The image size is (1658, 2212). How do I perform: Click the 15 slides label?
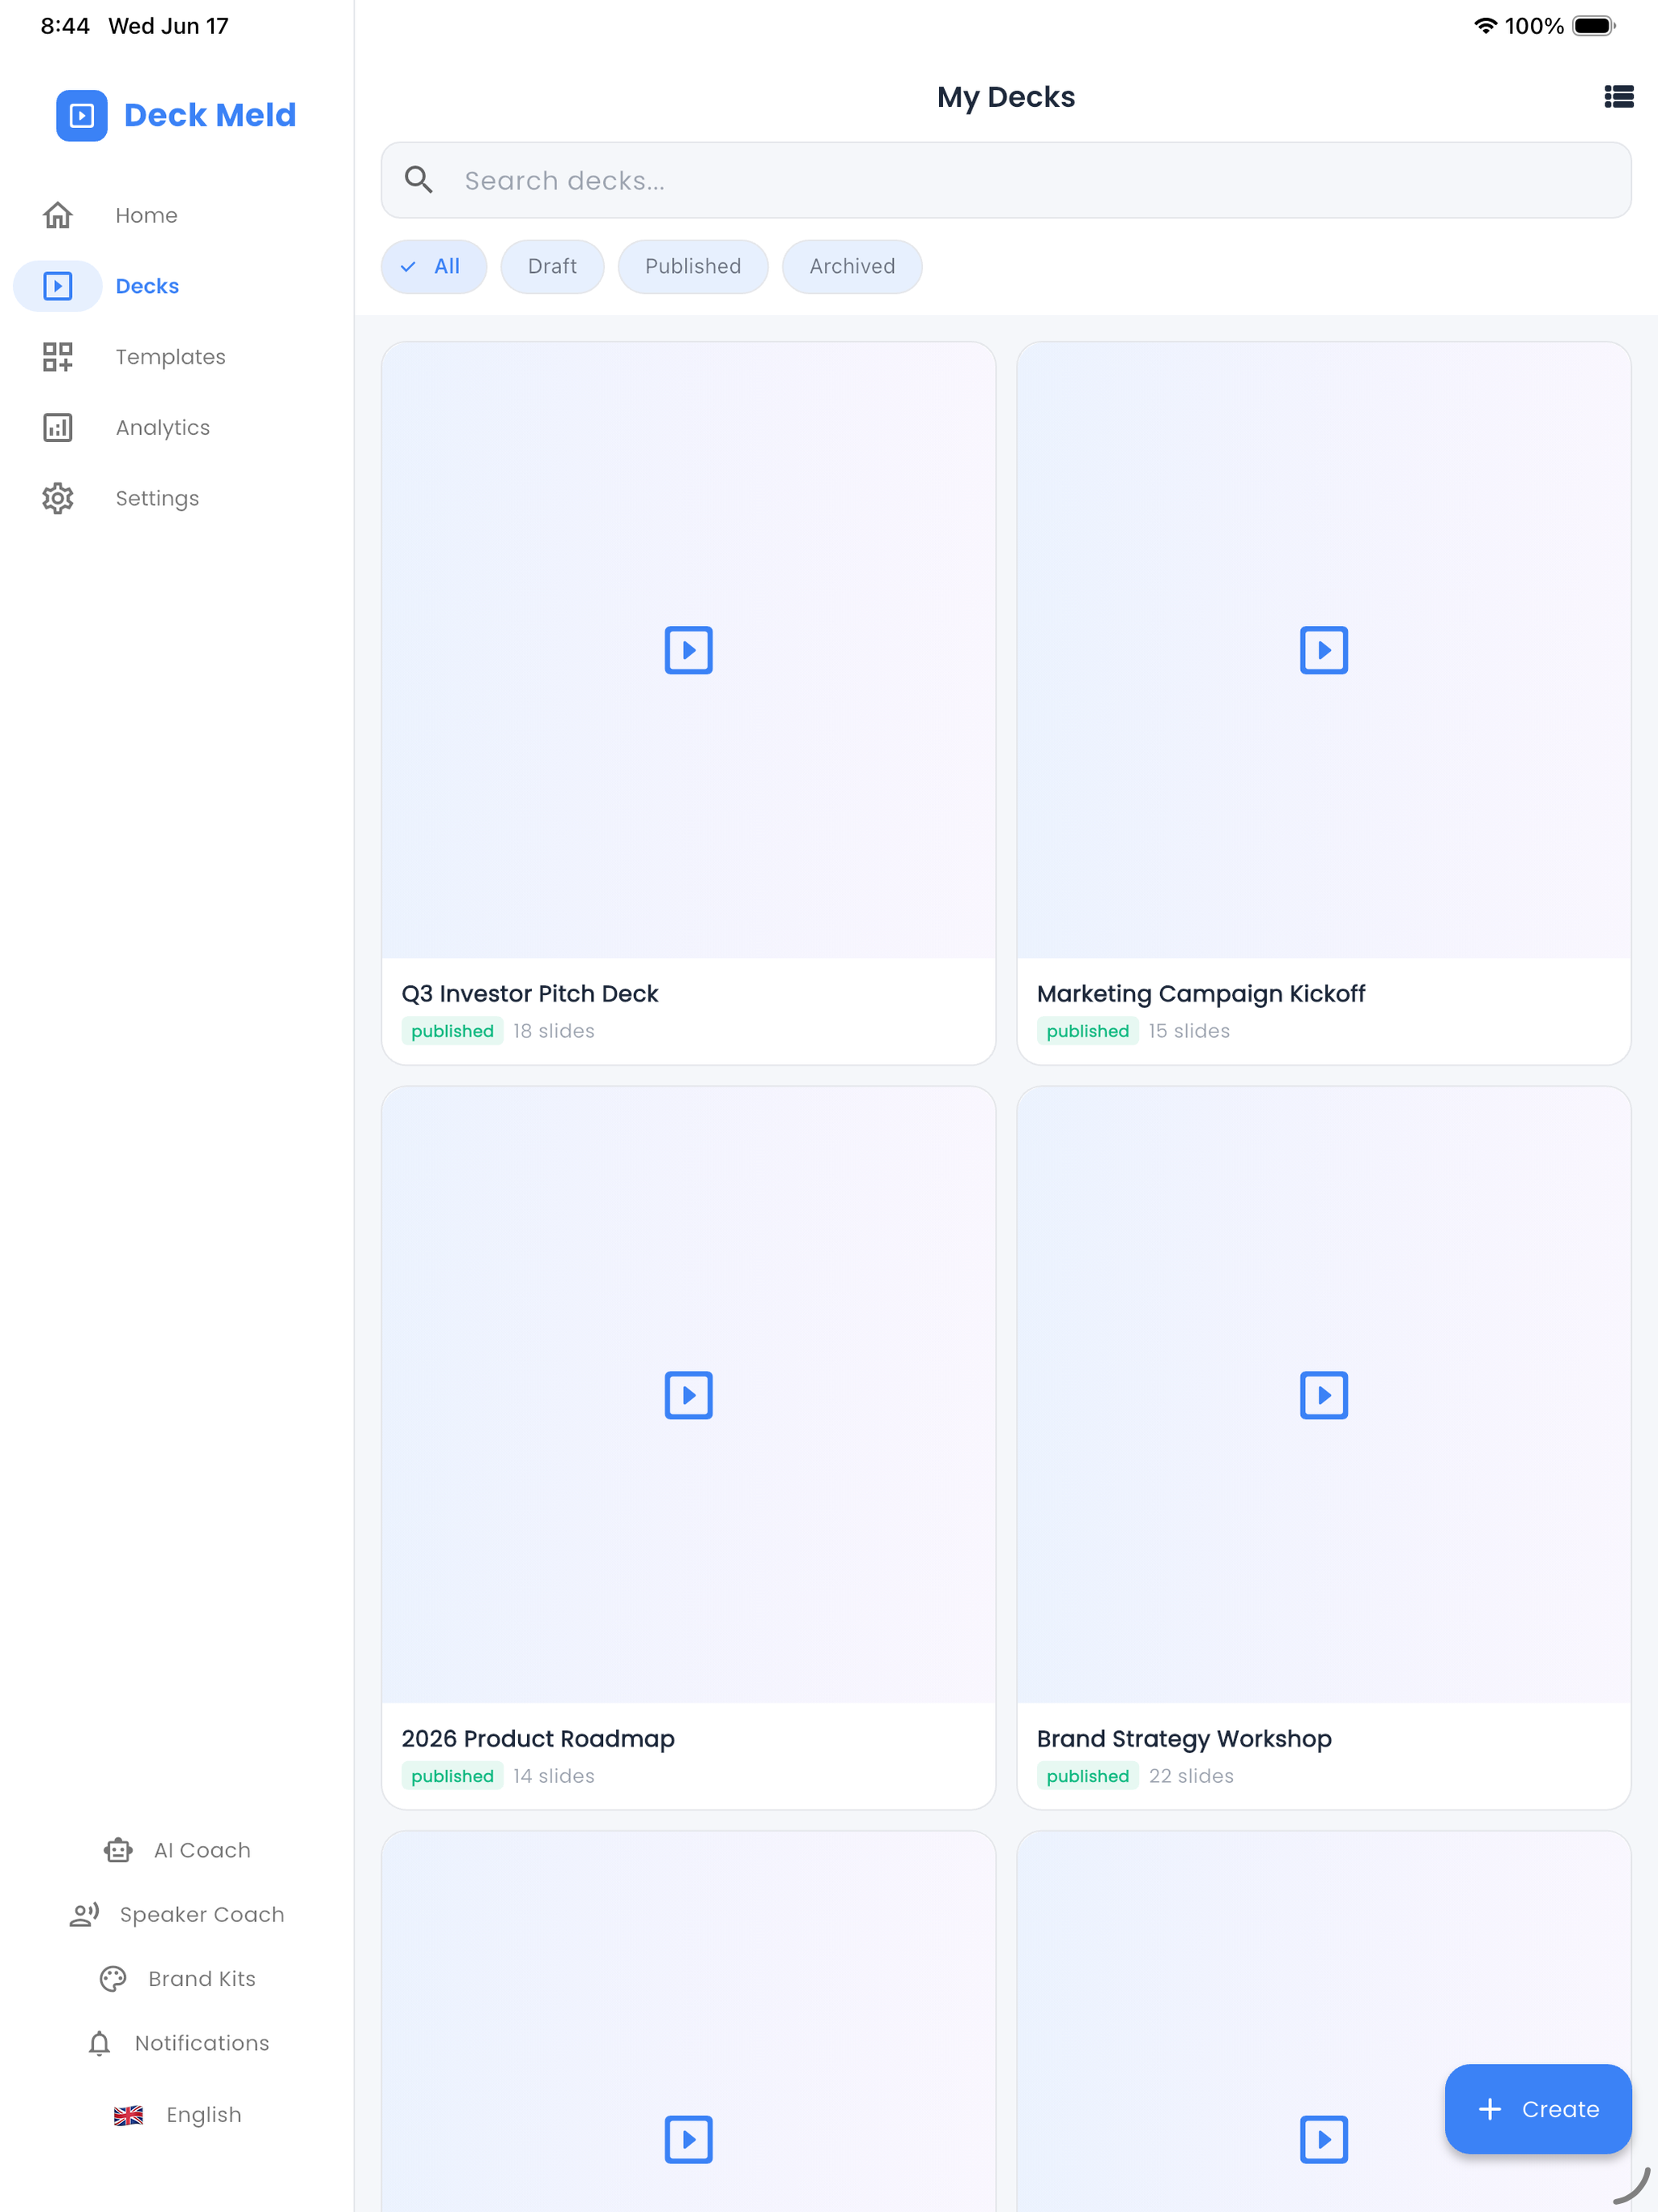(1189, 1031)
